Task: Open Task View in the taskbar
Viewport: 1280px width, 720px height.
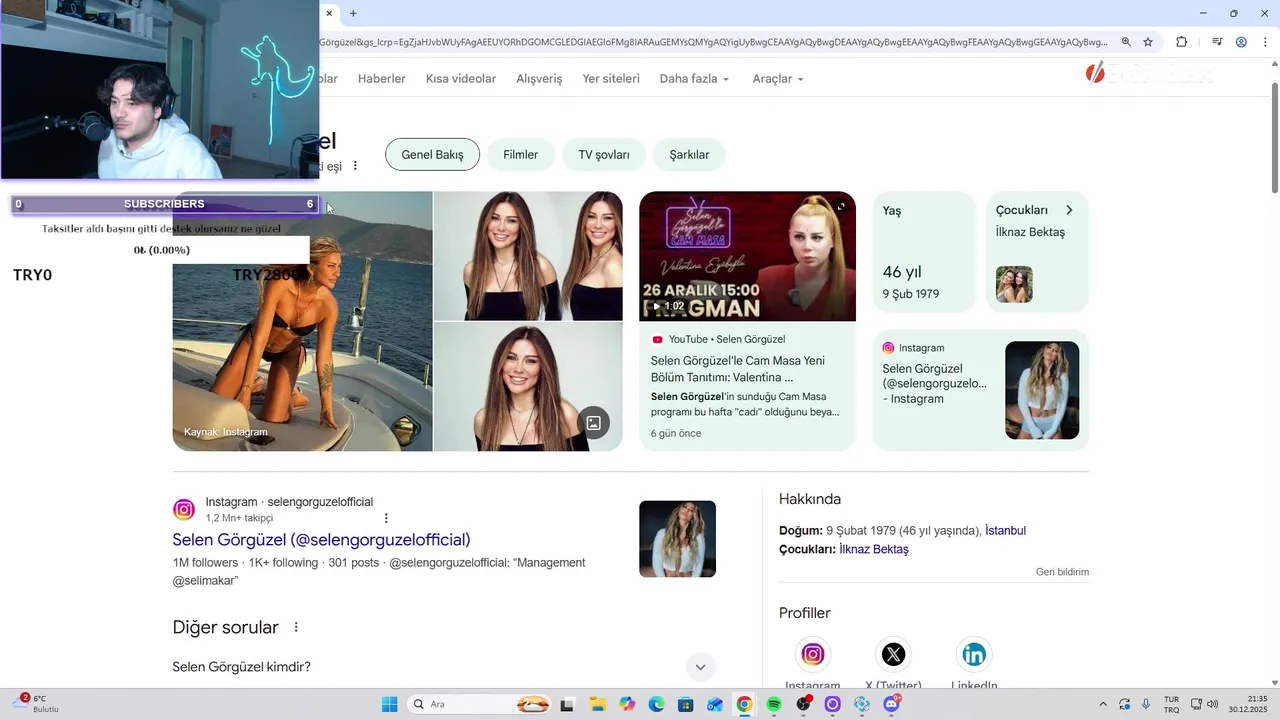Action: click(x=568, y=704)
